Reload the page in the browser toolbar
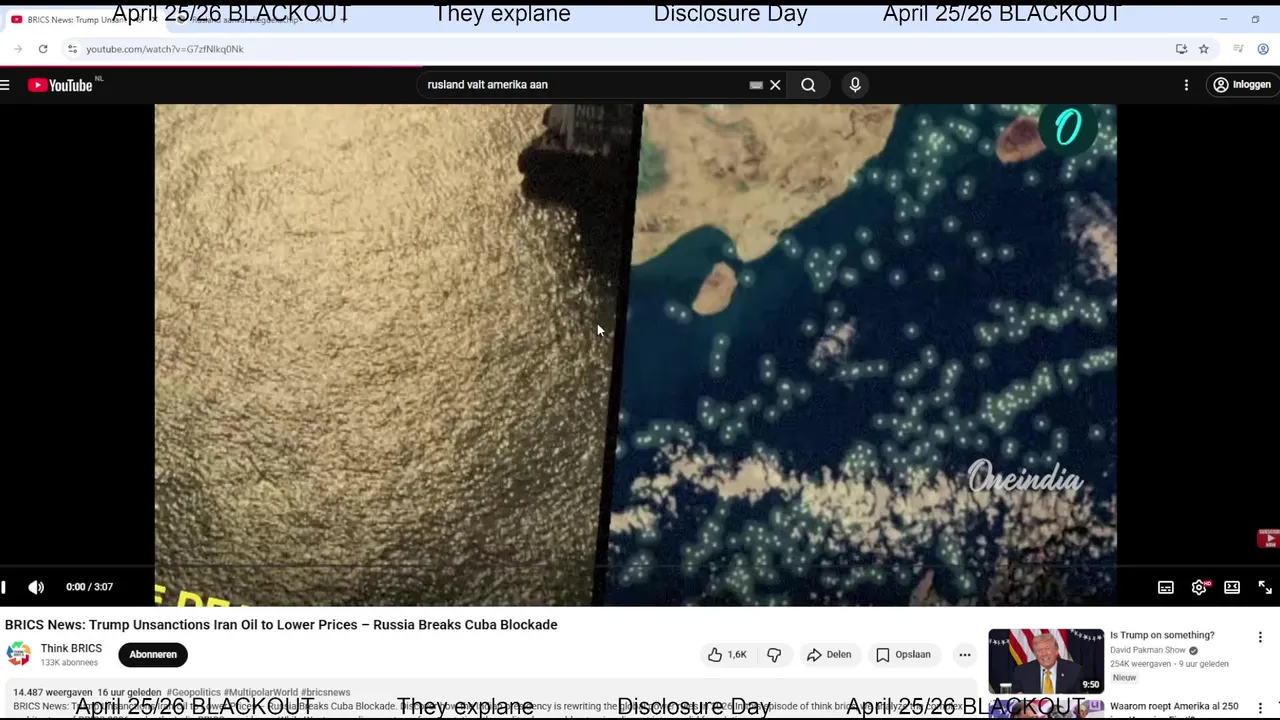 (x=43, y=49)
